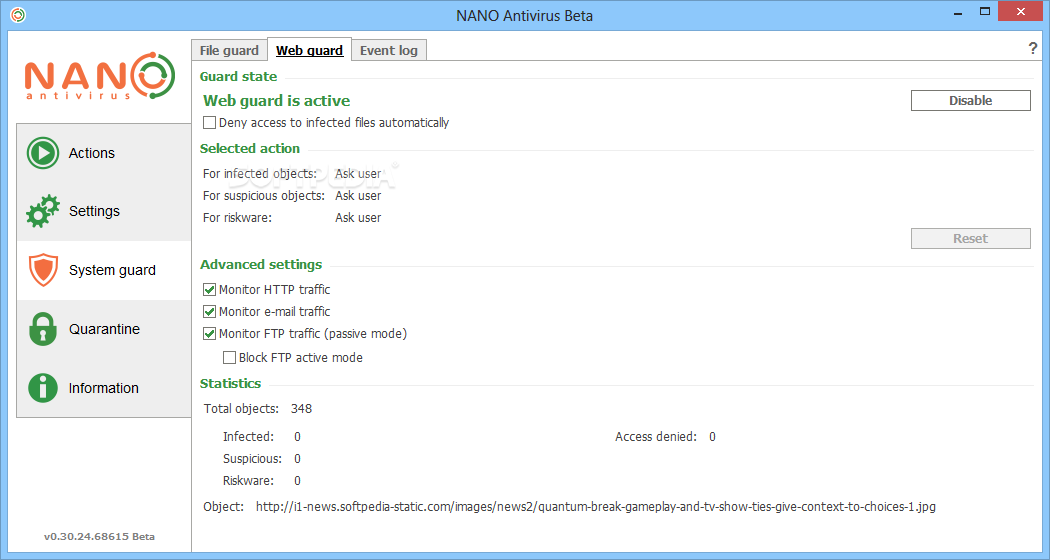
Task: Click the Total objects value 348
Action: click(301, 409)
